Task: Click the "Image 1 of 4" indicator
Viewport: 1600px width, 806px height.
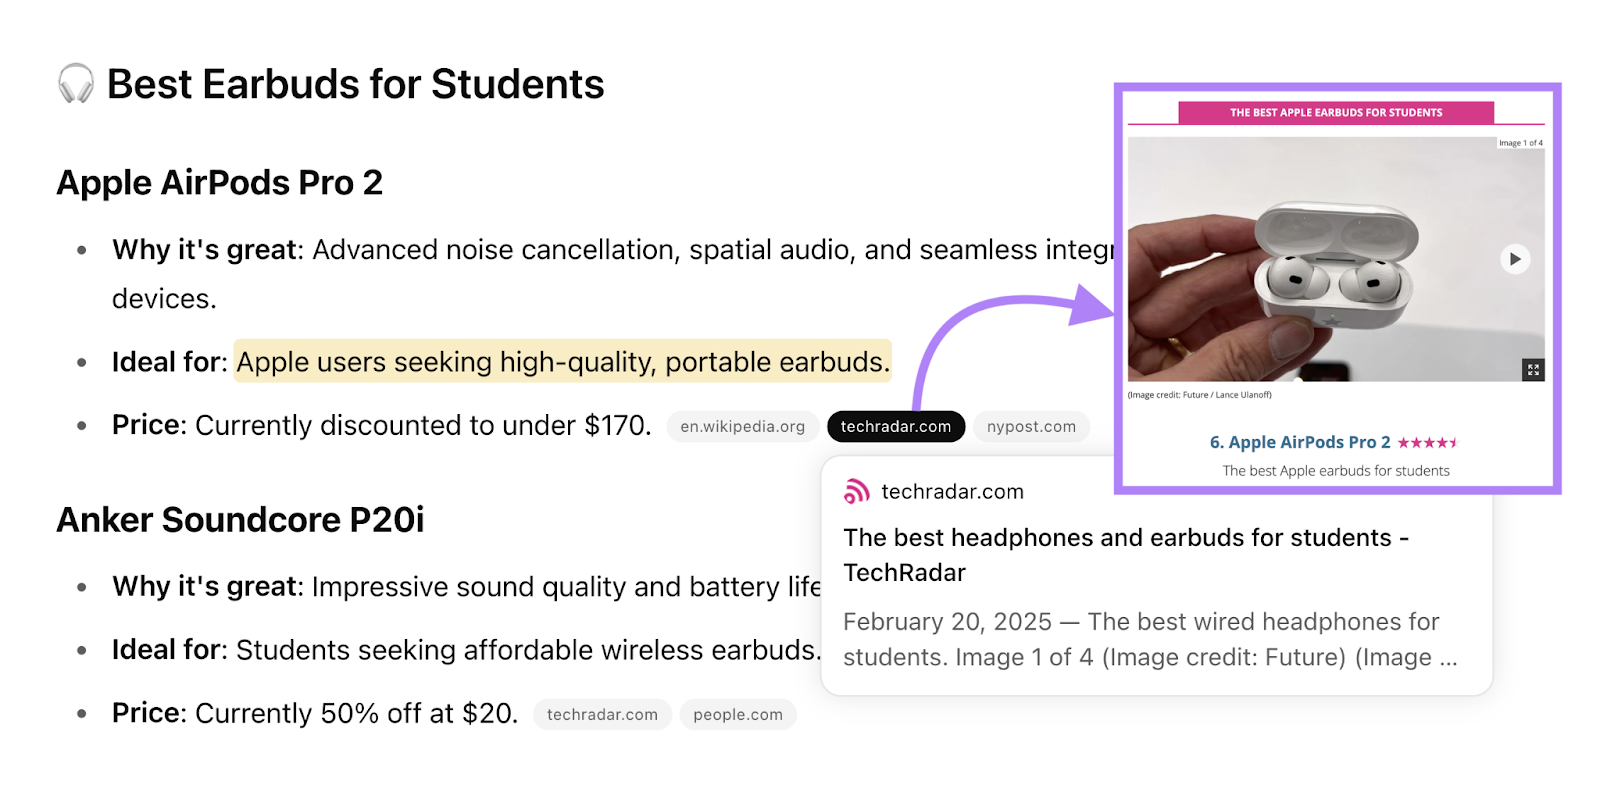Action: (x=1519, y=143)
